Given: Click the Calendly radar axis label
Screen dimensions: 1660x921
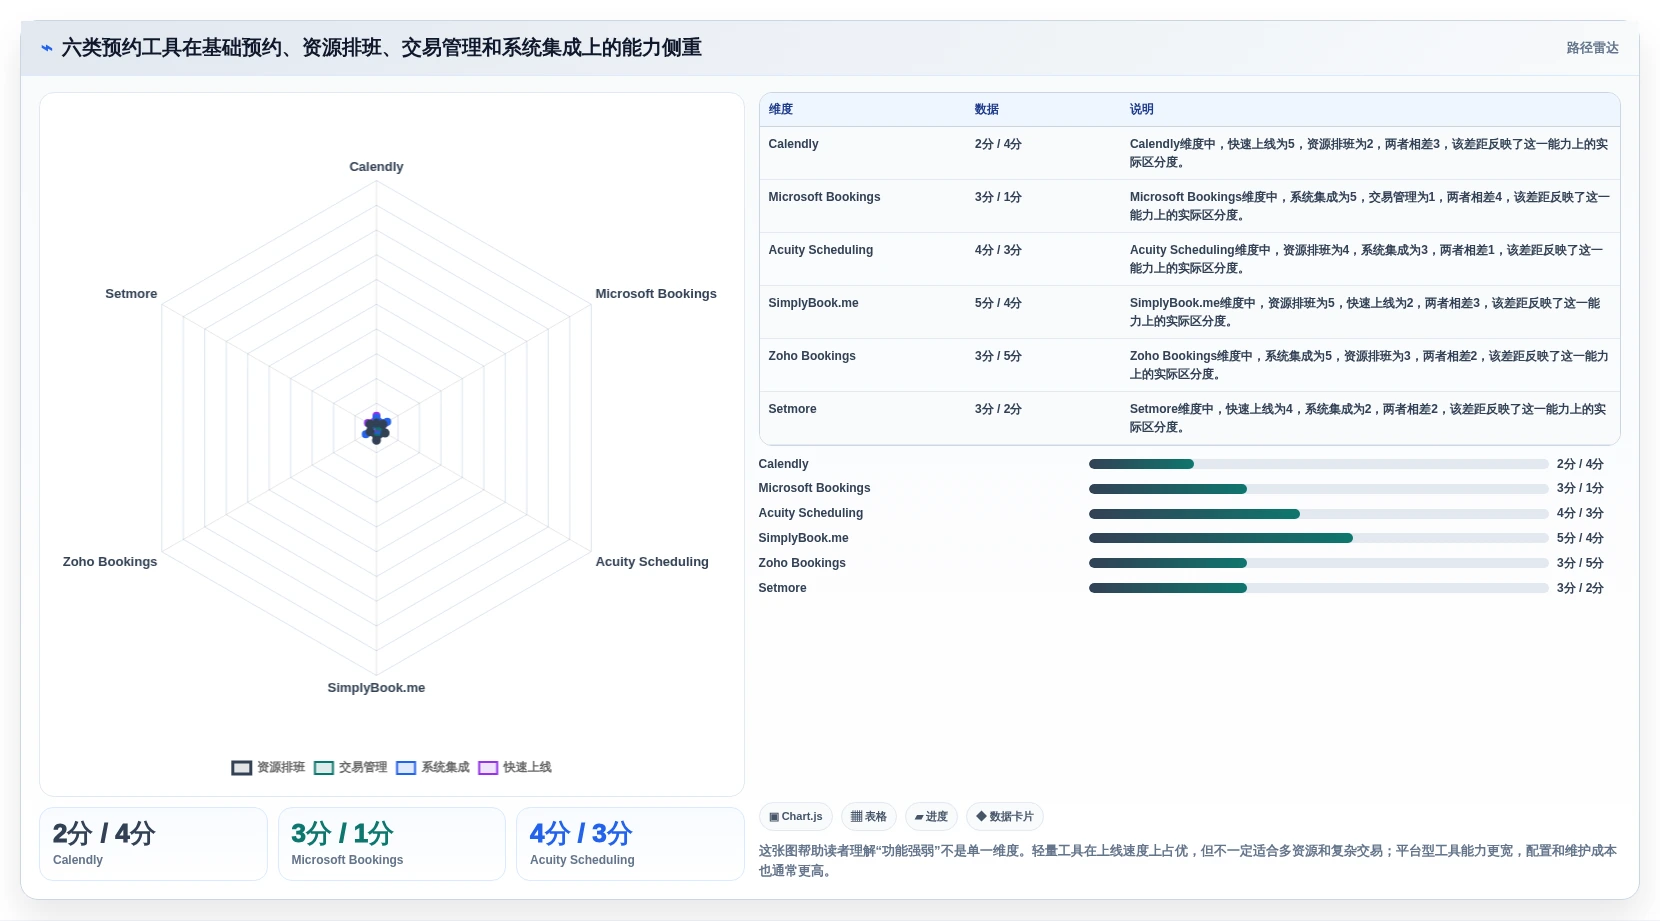Looking at the screenshot, I should (376, 167).
